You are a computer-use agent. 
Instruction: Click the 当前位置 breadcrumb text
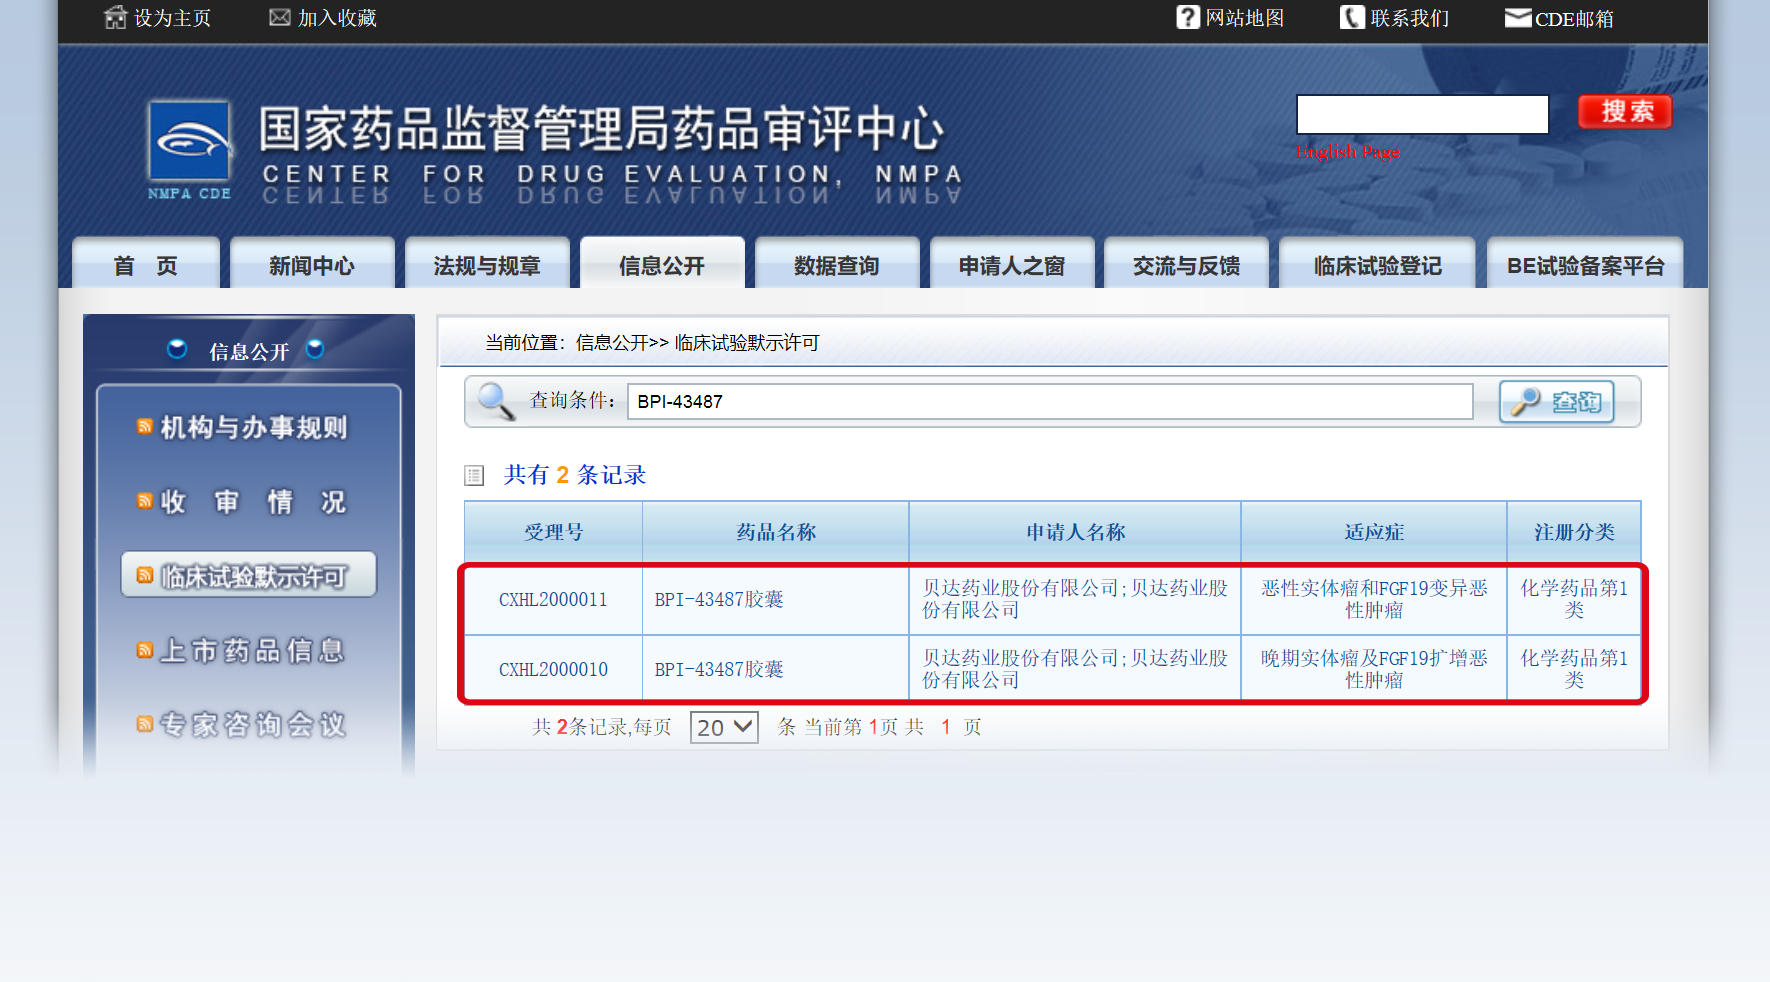tap(652, 343)
